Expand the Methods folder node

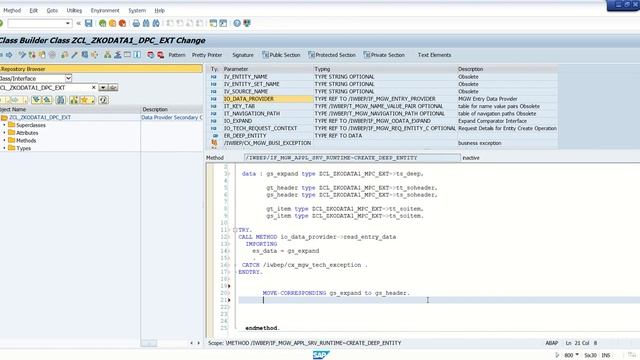tap(4, 140)
